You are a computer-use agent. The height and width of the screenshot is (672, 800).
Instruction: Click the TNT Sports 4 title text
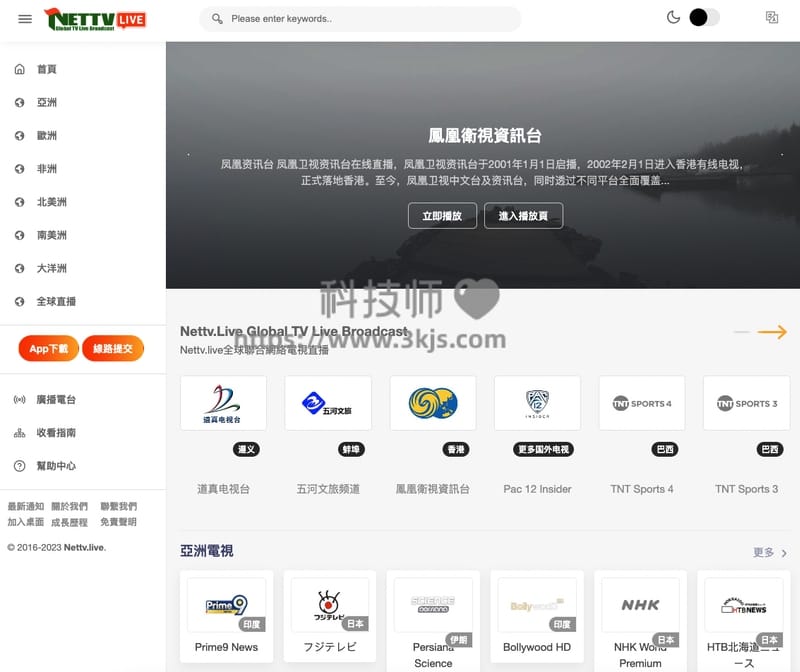tap(642, 489)
